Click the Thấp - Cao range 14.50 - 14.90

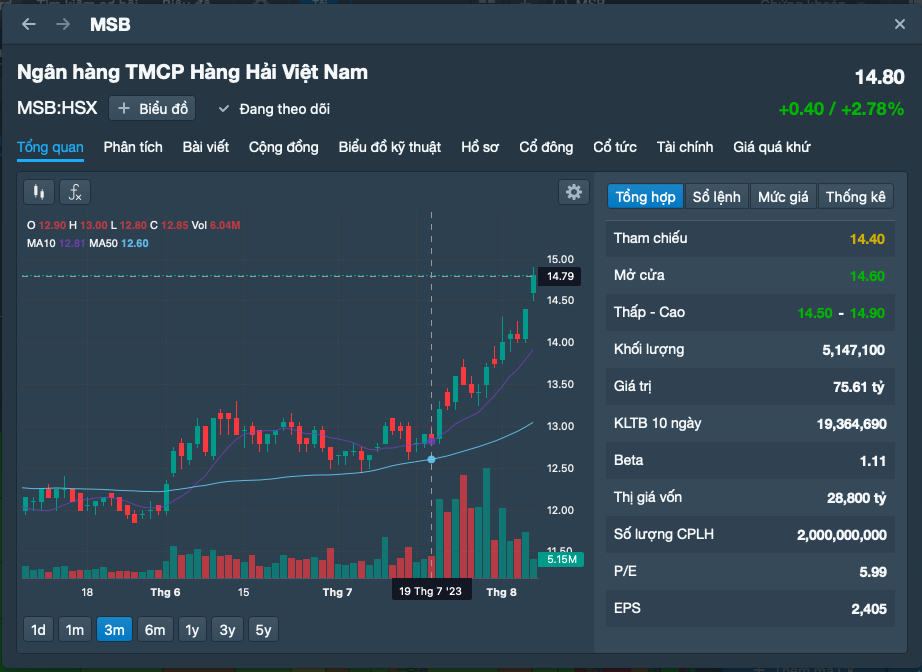click(841, 313)
